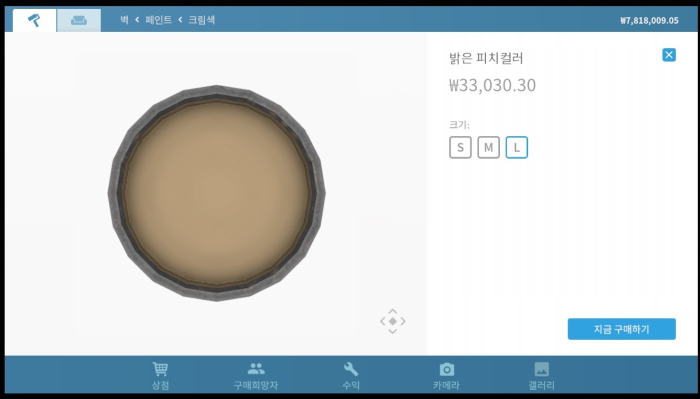Click the price ₩33,030.30
700x399 pixels.
coord(492,85)
